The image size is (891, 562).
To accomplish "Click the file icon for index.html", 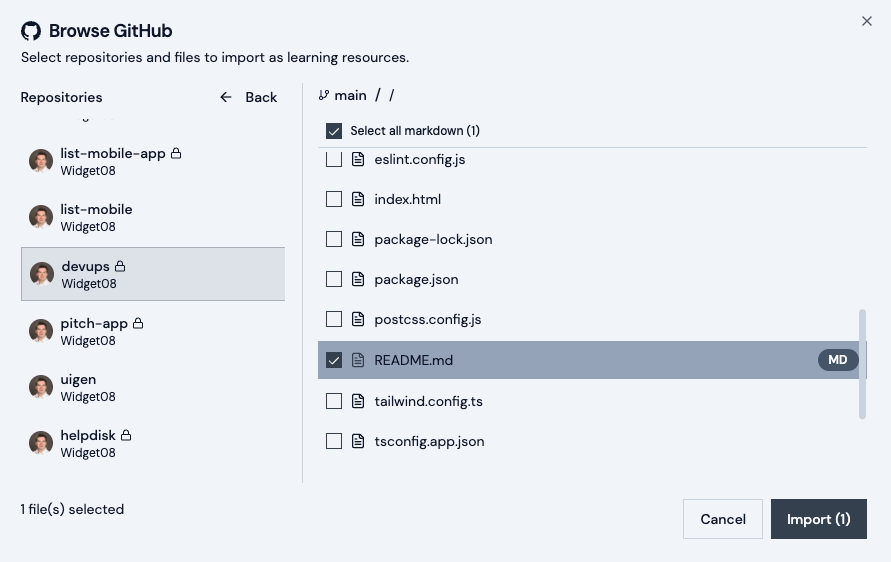I will coord(358,200).
